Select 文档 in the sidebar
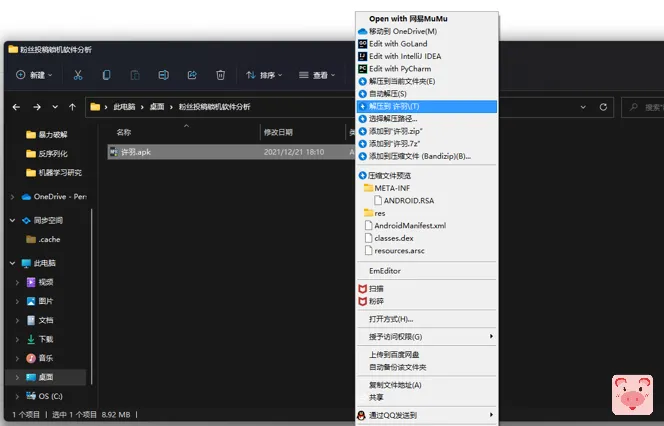The width and height of the screenshot is (664, 426). 40,321
